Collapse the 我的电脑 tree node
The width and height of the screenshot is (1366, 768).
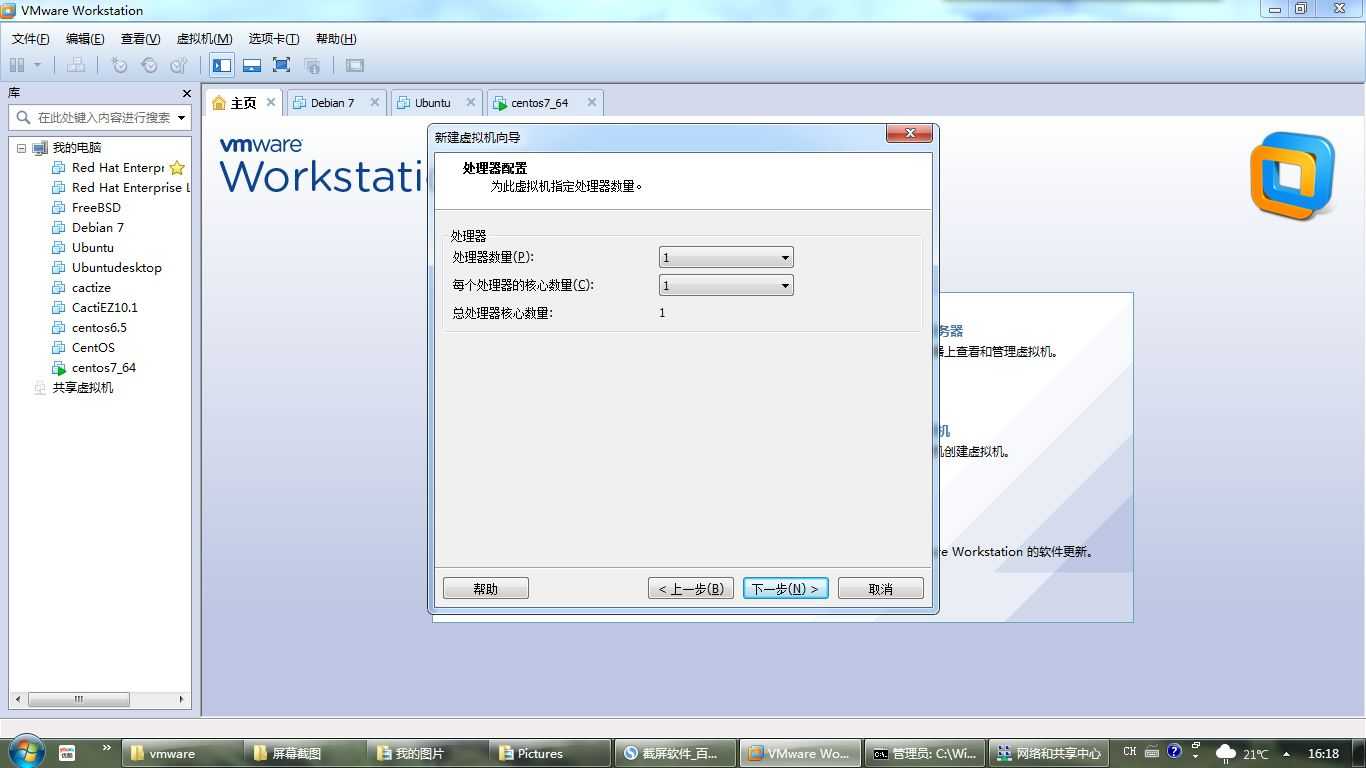coord(21,148)
